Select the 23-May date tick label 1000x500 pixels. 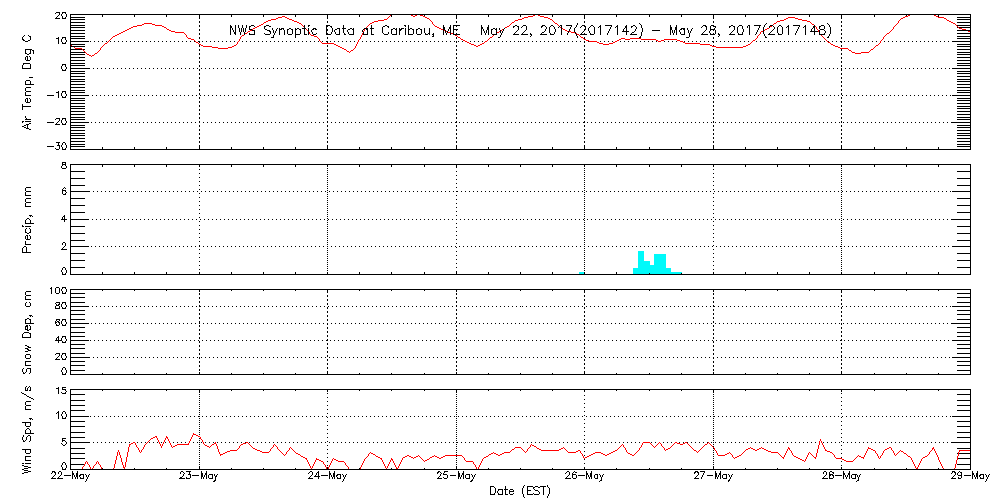(x=199, y=477)
